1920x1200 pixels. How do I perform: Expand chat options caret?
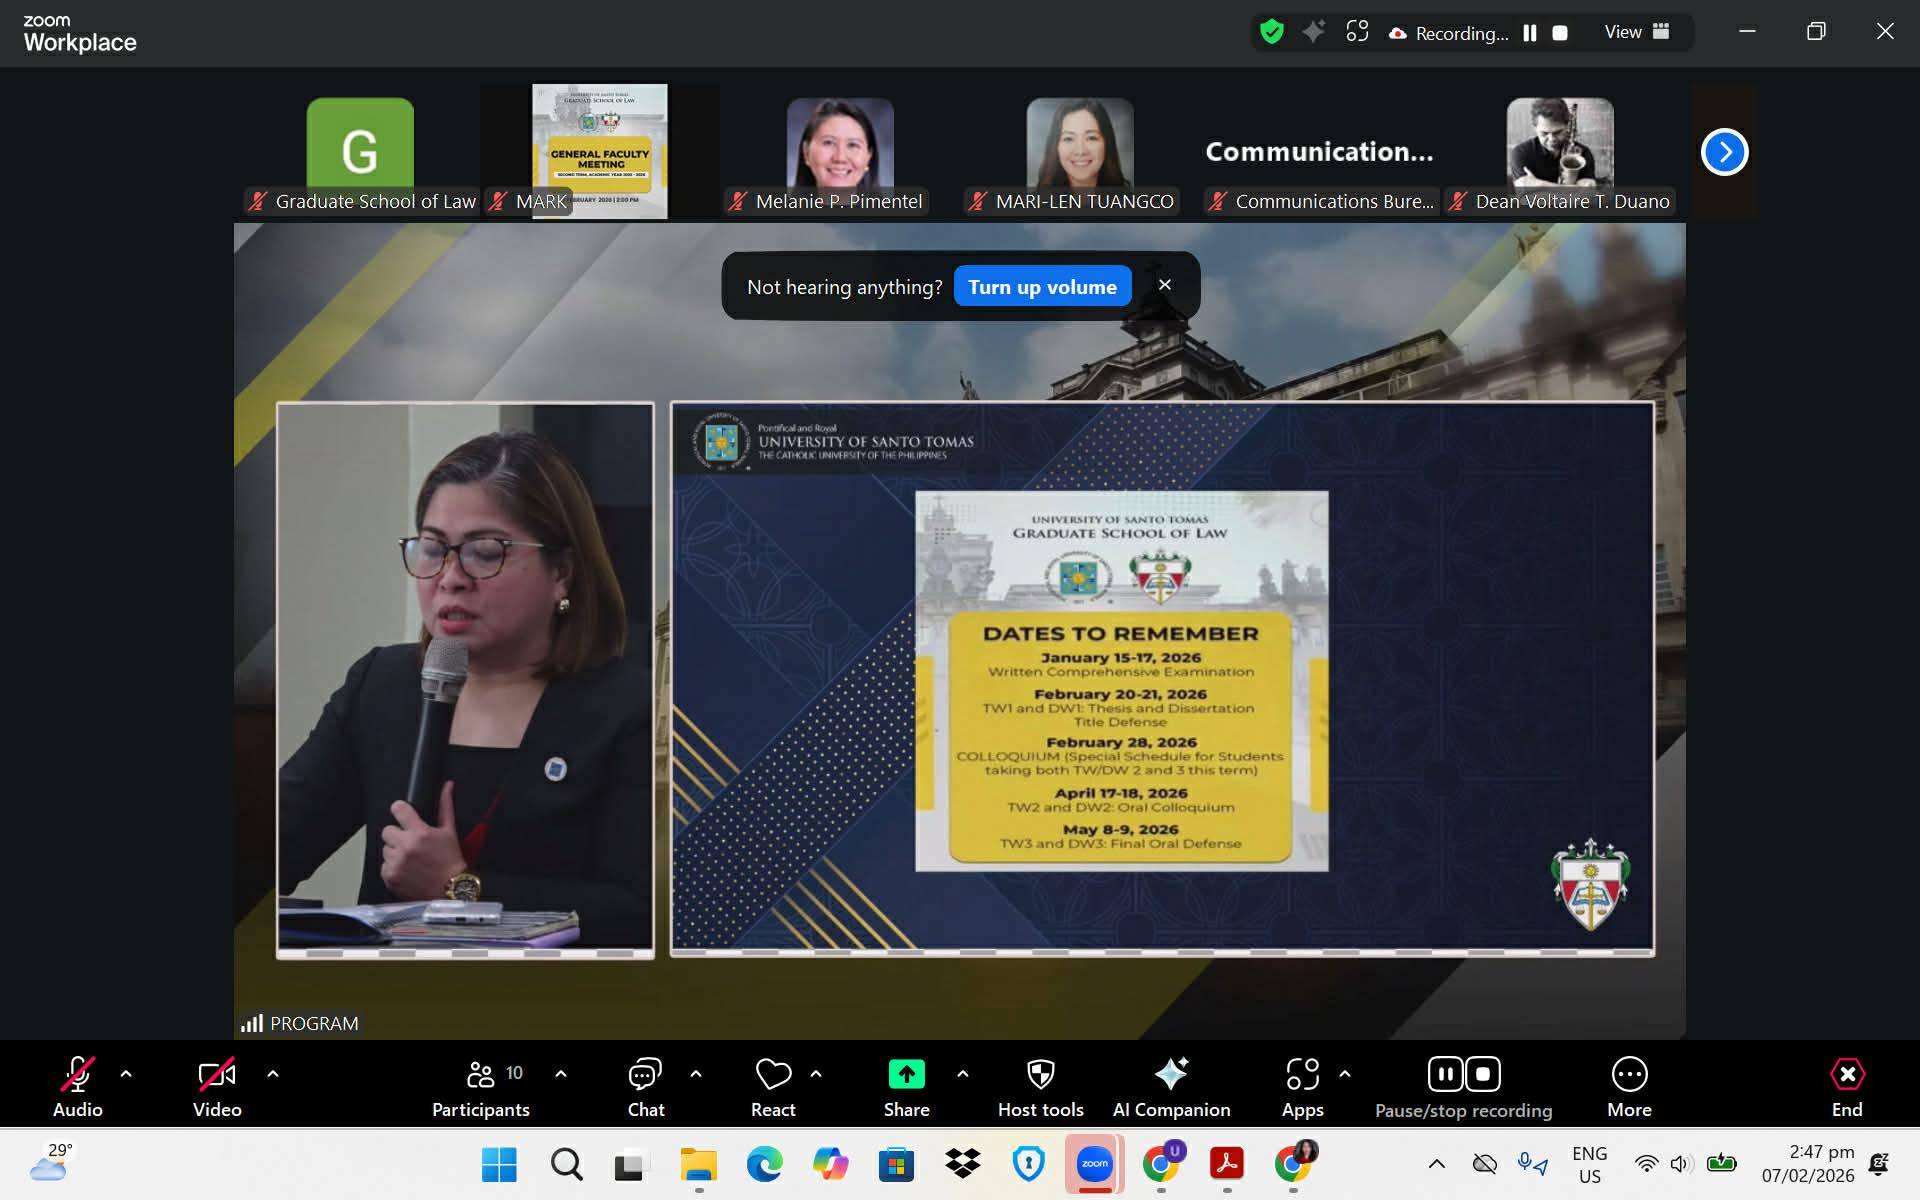coord(696,1074)
